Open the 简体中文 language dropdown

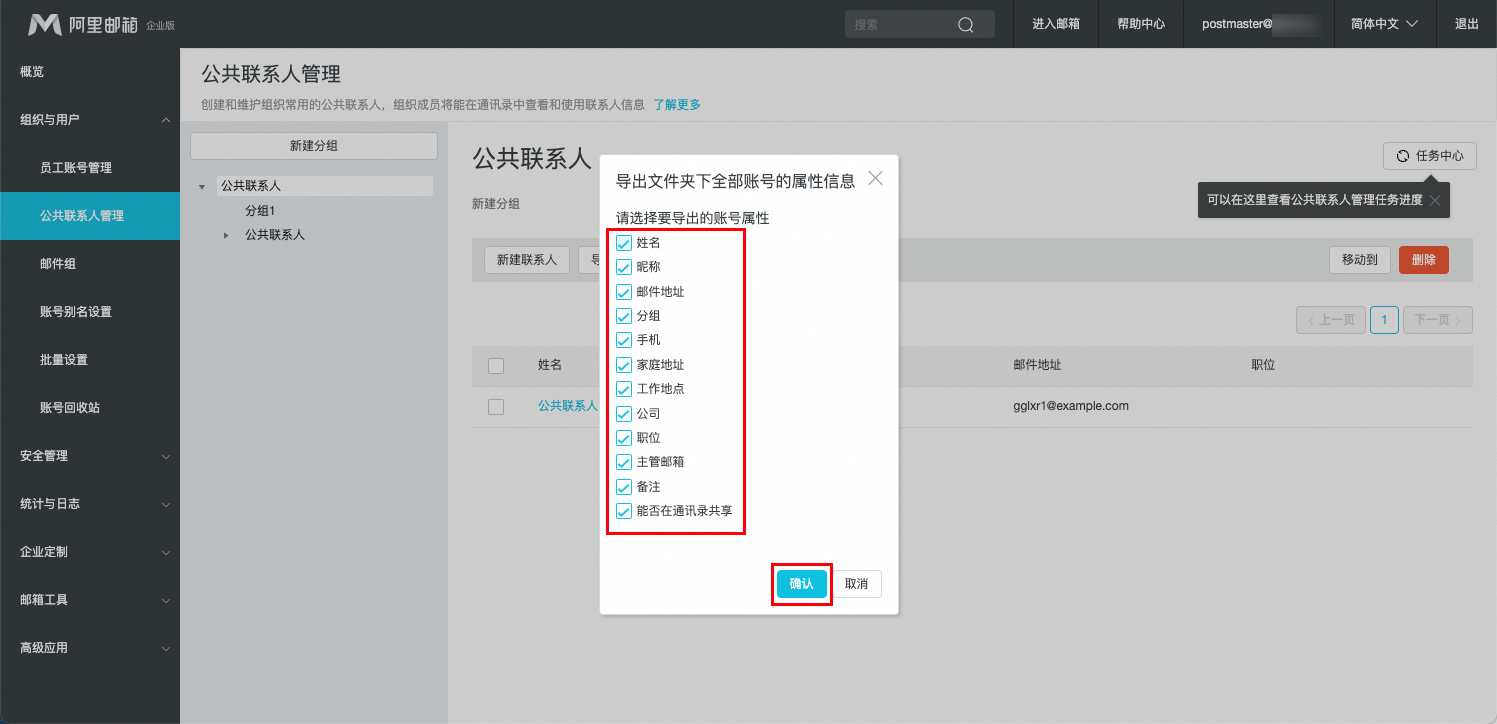pos(1383,24)
